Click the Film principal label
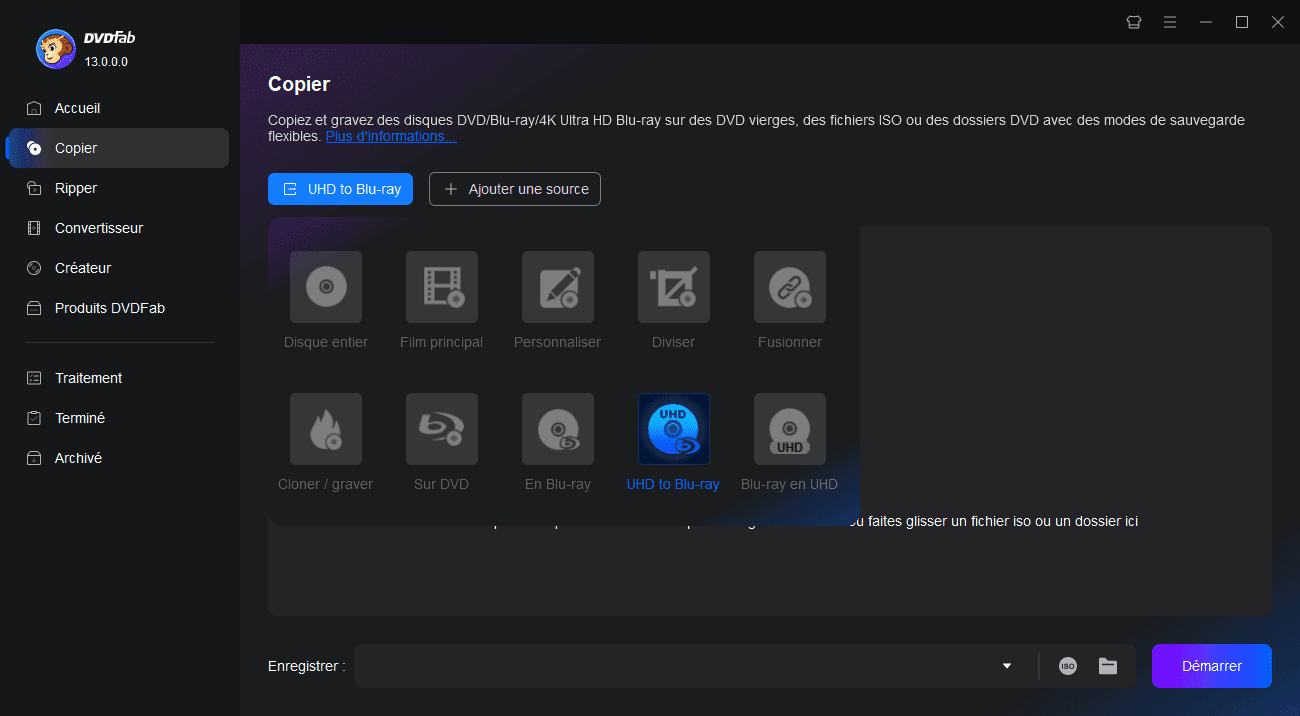This screenshot has height=716, width=1300. click(441, 342)
